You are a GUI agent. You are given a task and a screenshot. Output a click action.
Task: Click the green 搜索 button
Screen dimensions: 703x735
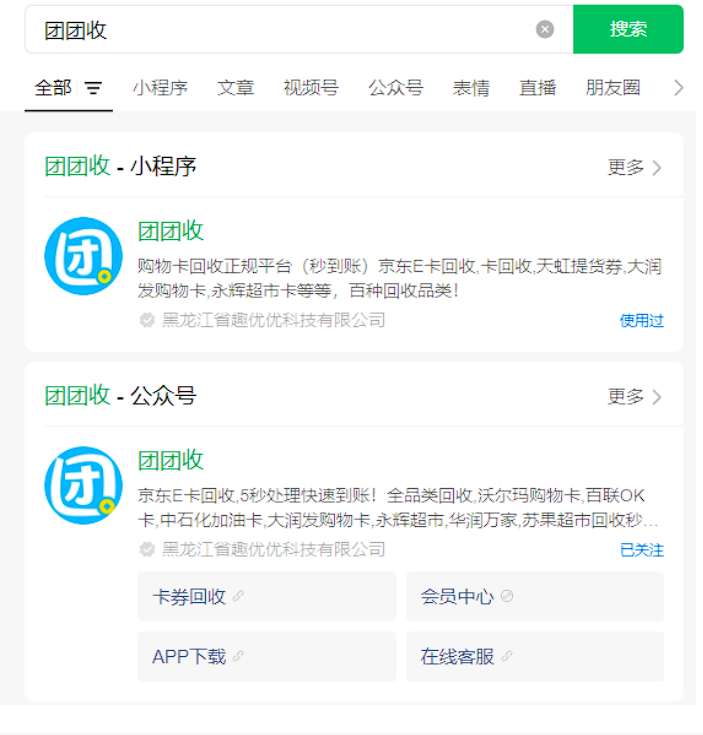(x=628, y=29)
